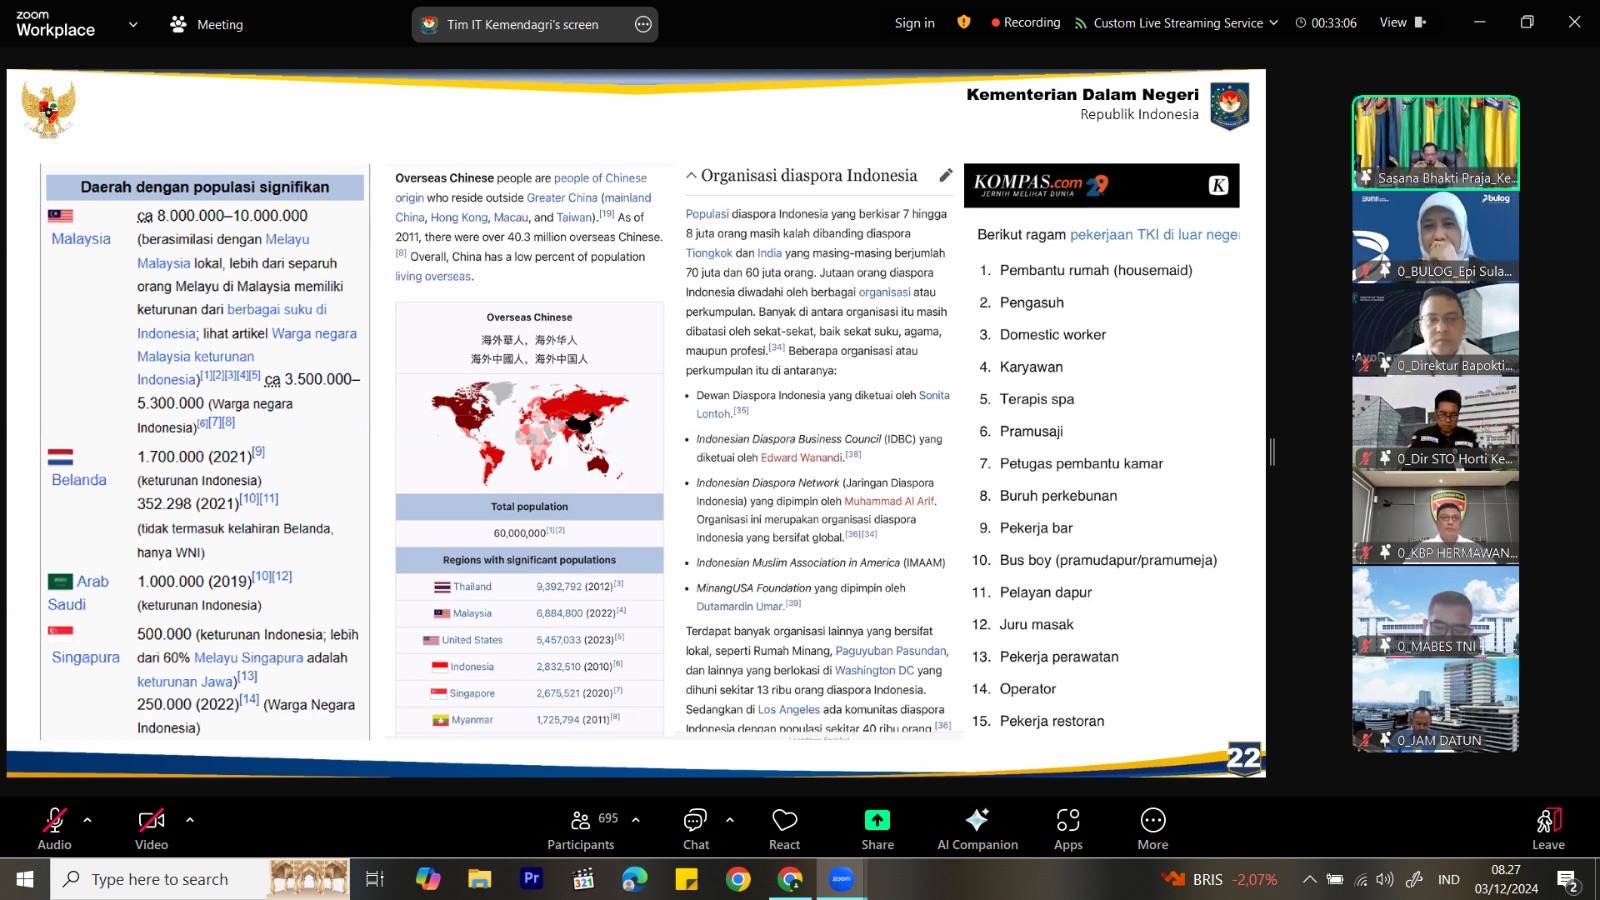Expand audio options caret beside Audio
This screenshot has height=900, width=1600.
point(88,820)
